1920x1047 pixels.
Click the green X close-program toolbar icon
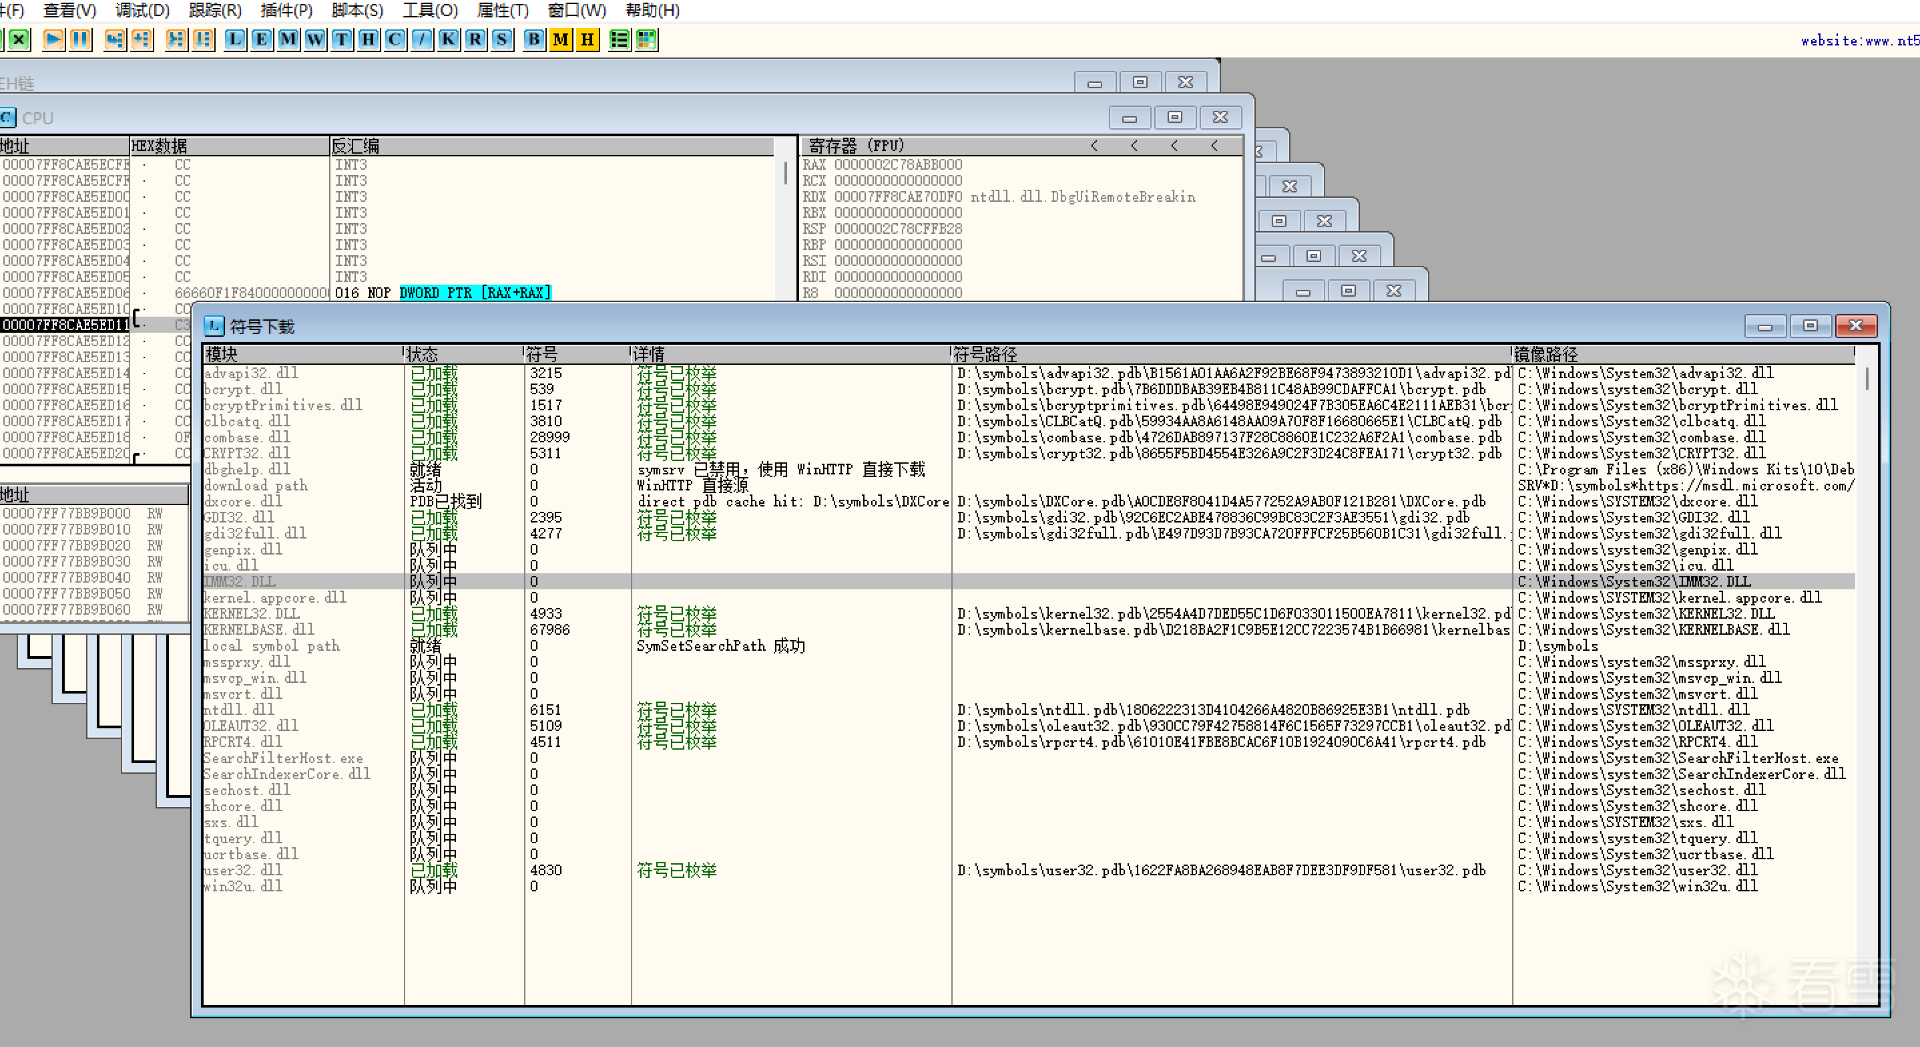point(19,39)
